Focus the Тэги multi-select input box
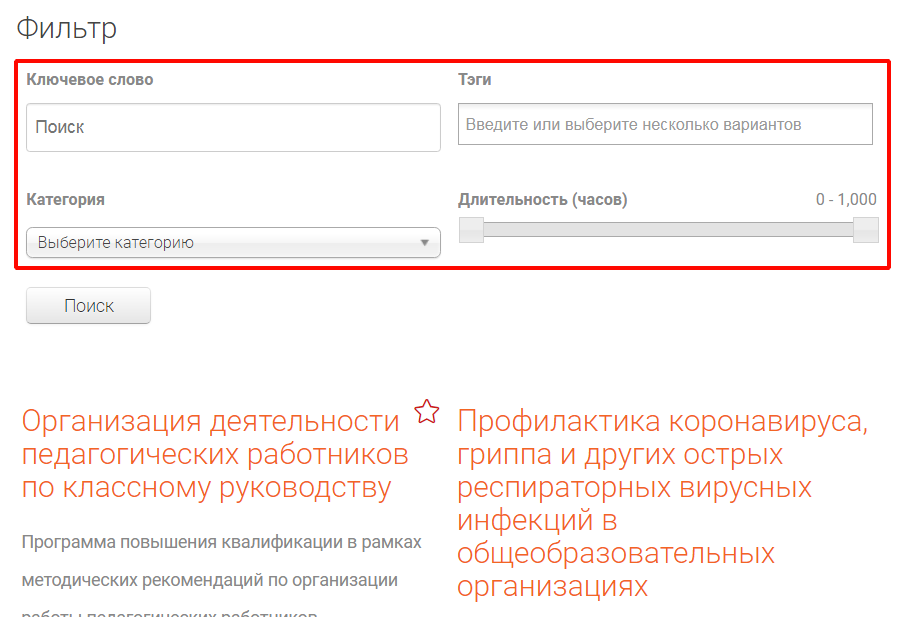 (x=665, y=125)
